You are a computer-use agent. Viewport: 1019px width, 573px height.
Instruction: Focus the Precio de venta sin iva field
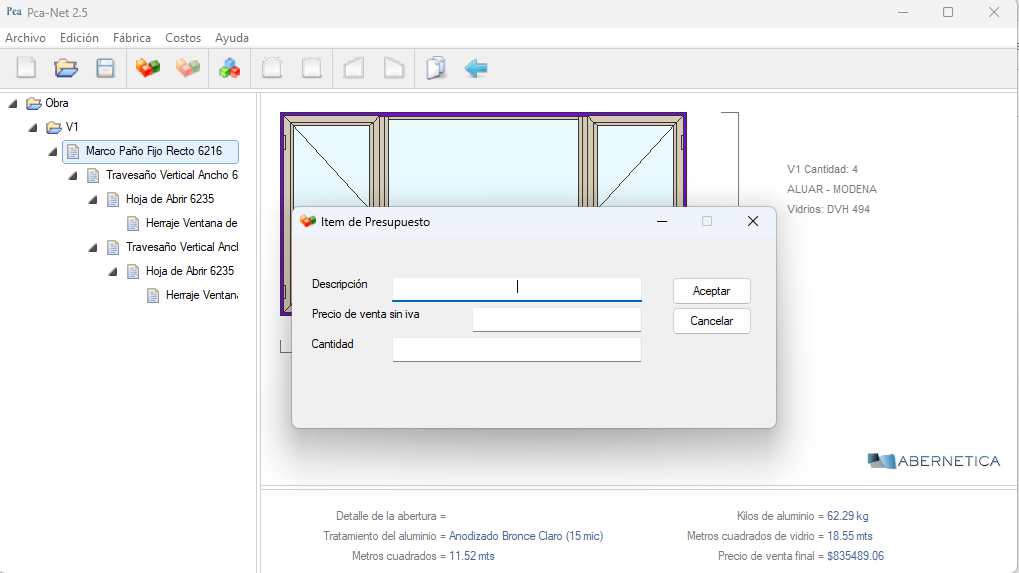point(557,319)
